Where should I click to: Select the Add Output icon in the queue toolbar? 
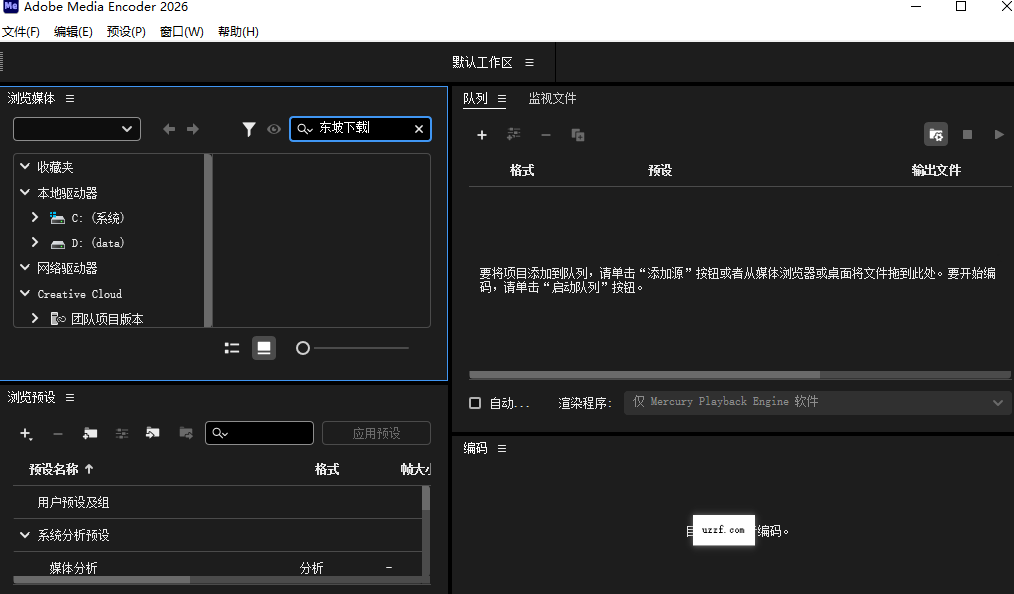[x=513, y=134]
